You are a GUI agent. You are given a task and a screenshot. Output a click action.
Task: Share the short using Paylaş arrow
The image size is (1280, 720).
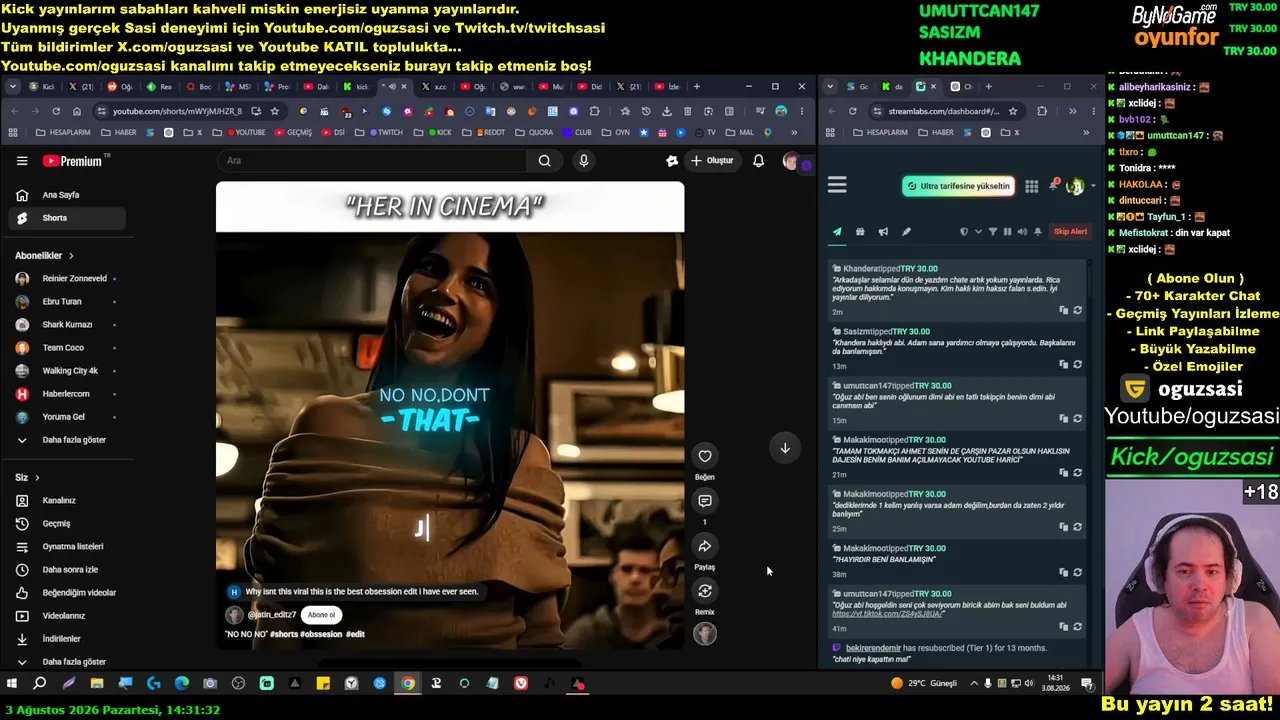pyautogui.click(x=705, y=546)
